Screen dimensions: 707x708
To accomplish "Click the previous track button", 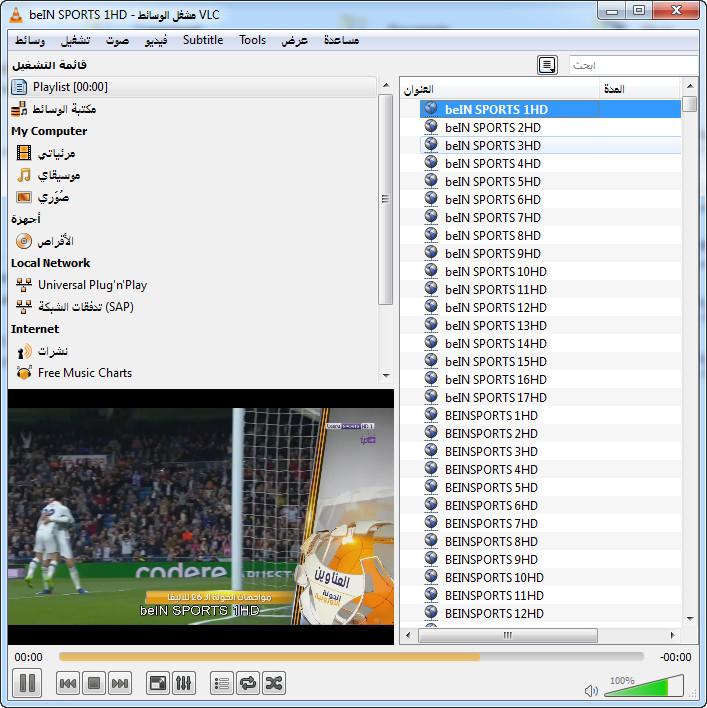I will coord(68,683).
